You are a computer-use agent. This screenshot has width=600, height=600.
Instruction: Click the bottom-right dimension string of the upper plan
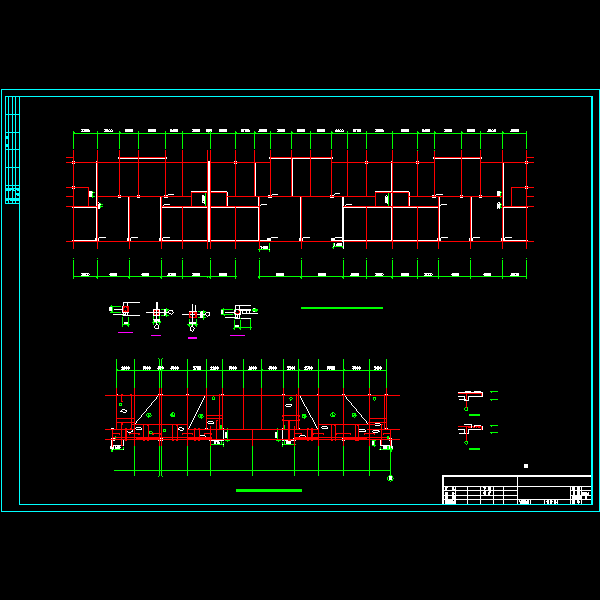coord(392,274)
